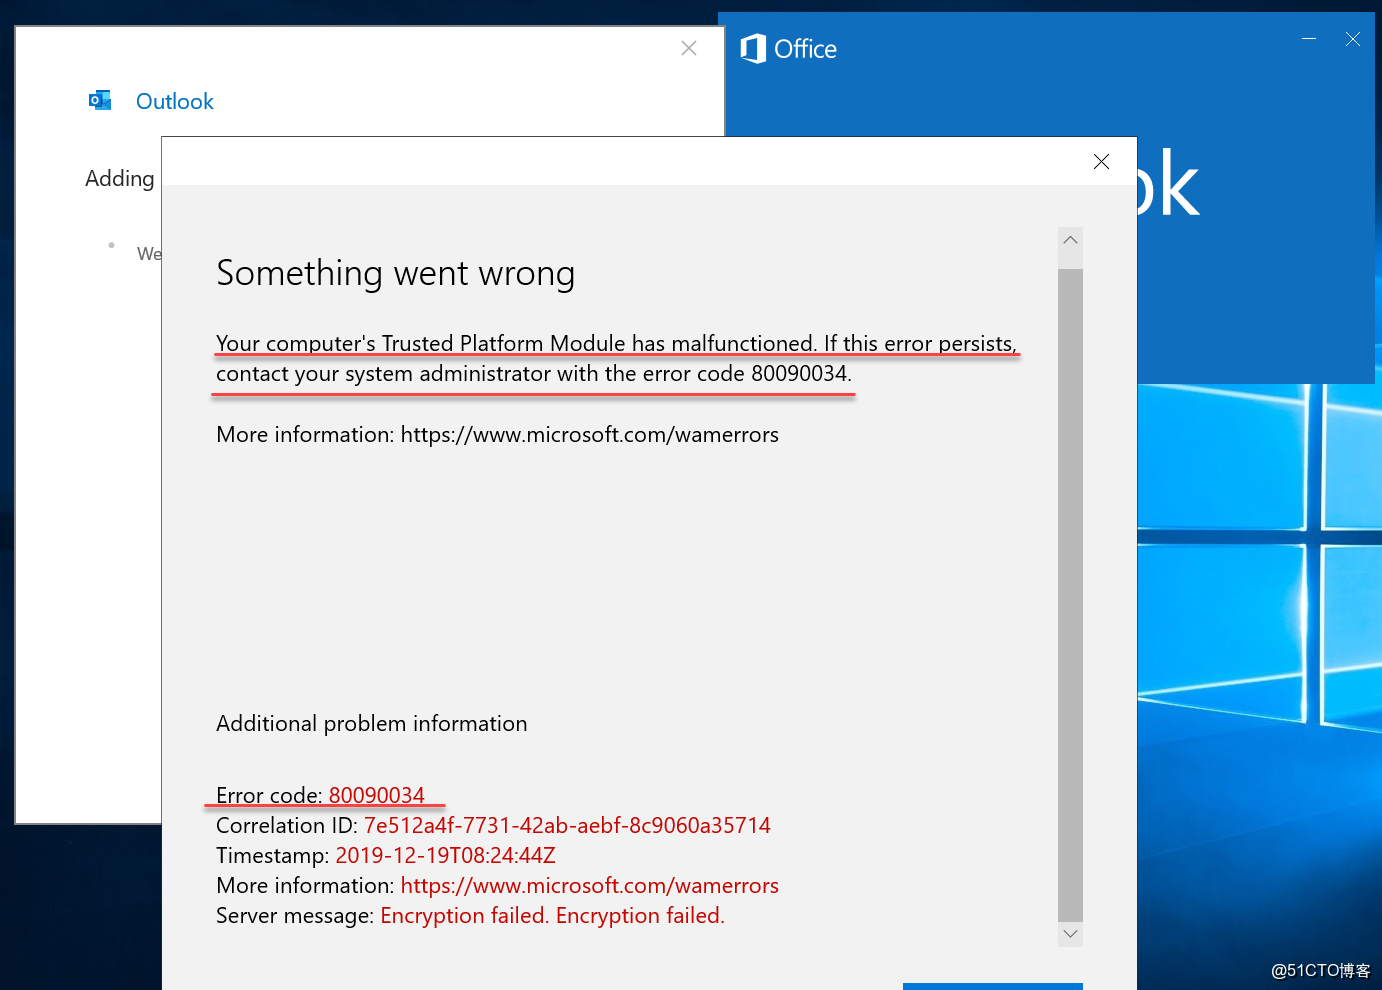Click the Trusted Platform Module malfunction message
The image size is (1382, 990).
pyautogui.click(x=616, y=359)
